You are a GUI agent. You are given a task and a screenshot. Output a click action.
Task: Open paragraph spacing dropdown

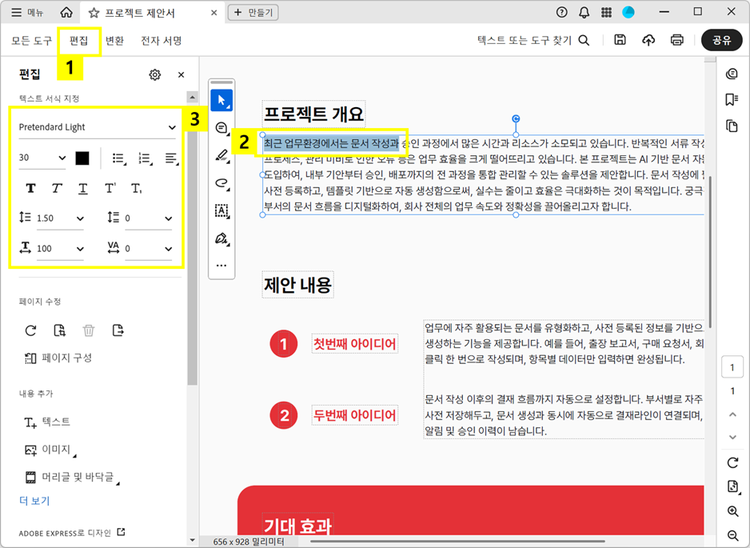(x=148, y=219)
